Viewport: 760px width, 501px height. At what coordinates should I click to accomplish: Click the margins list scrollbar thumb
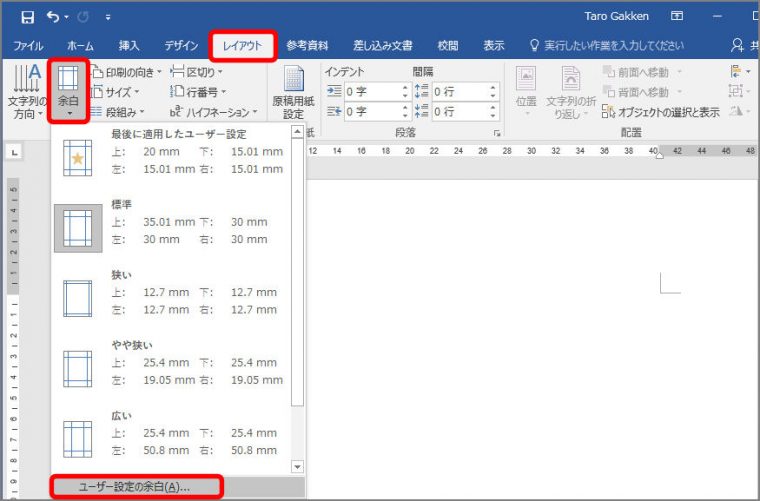pos(297,271)
